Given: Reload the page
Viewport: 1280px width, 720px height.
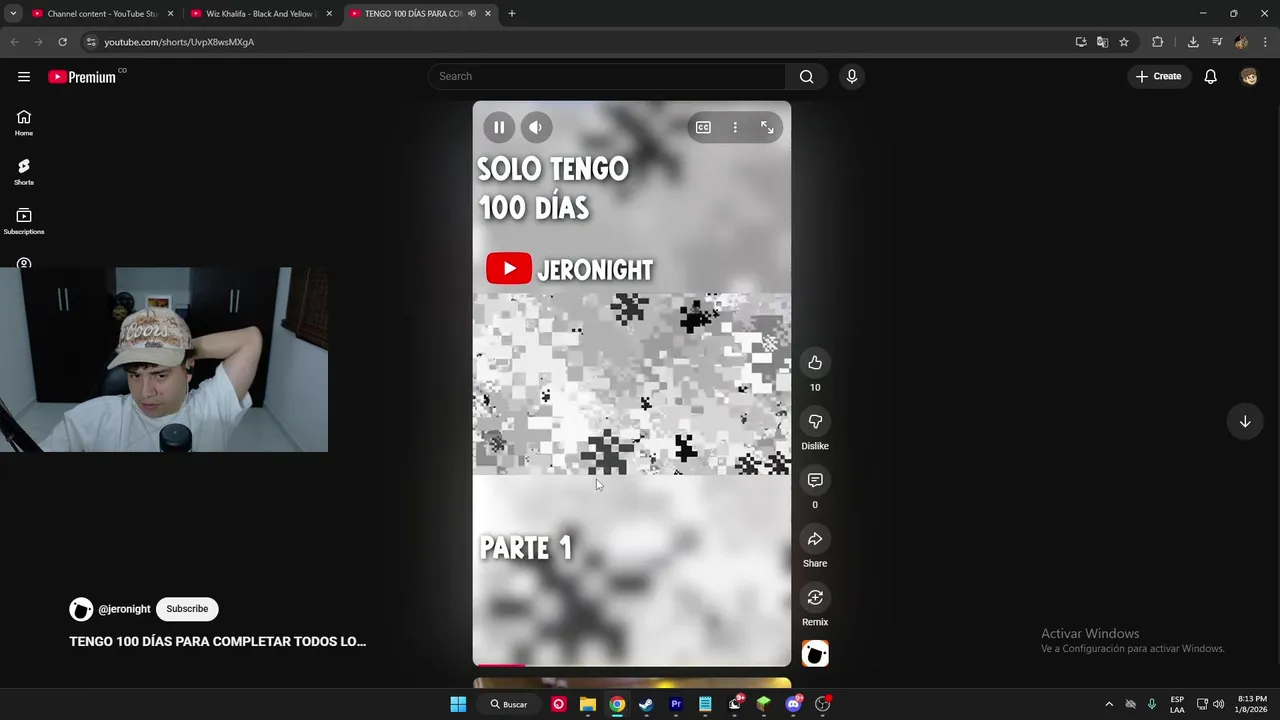Looking at the screenshot, I should click(62, 42).
